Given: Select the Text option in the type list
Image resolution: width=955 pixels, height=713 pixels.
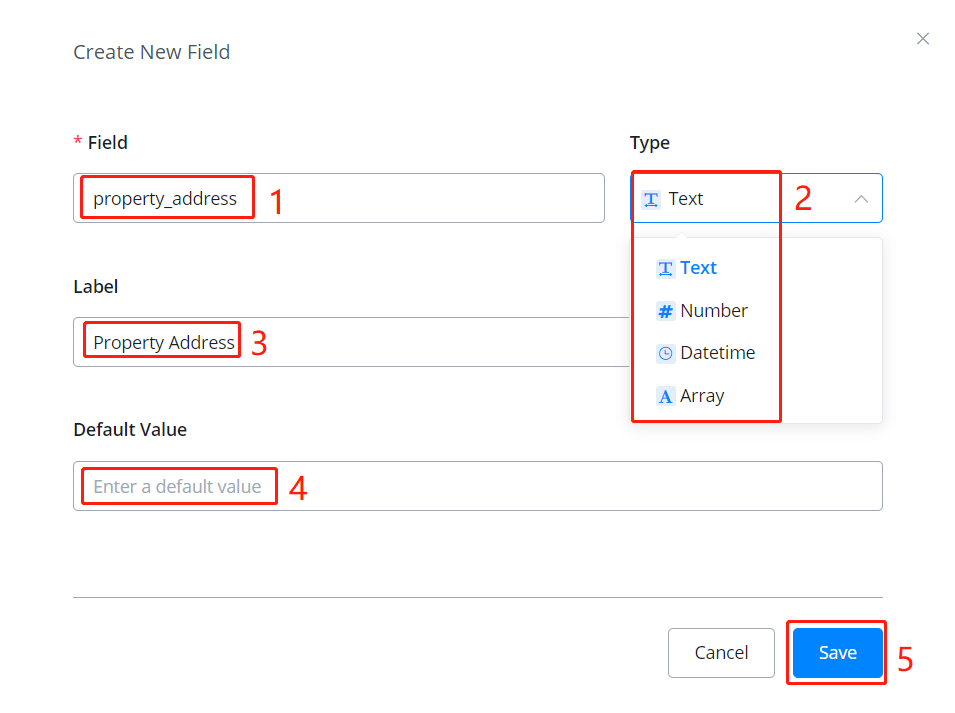Looking at the screenshot, I should [x=698, y=268].
